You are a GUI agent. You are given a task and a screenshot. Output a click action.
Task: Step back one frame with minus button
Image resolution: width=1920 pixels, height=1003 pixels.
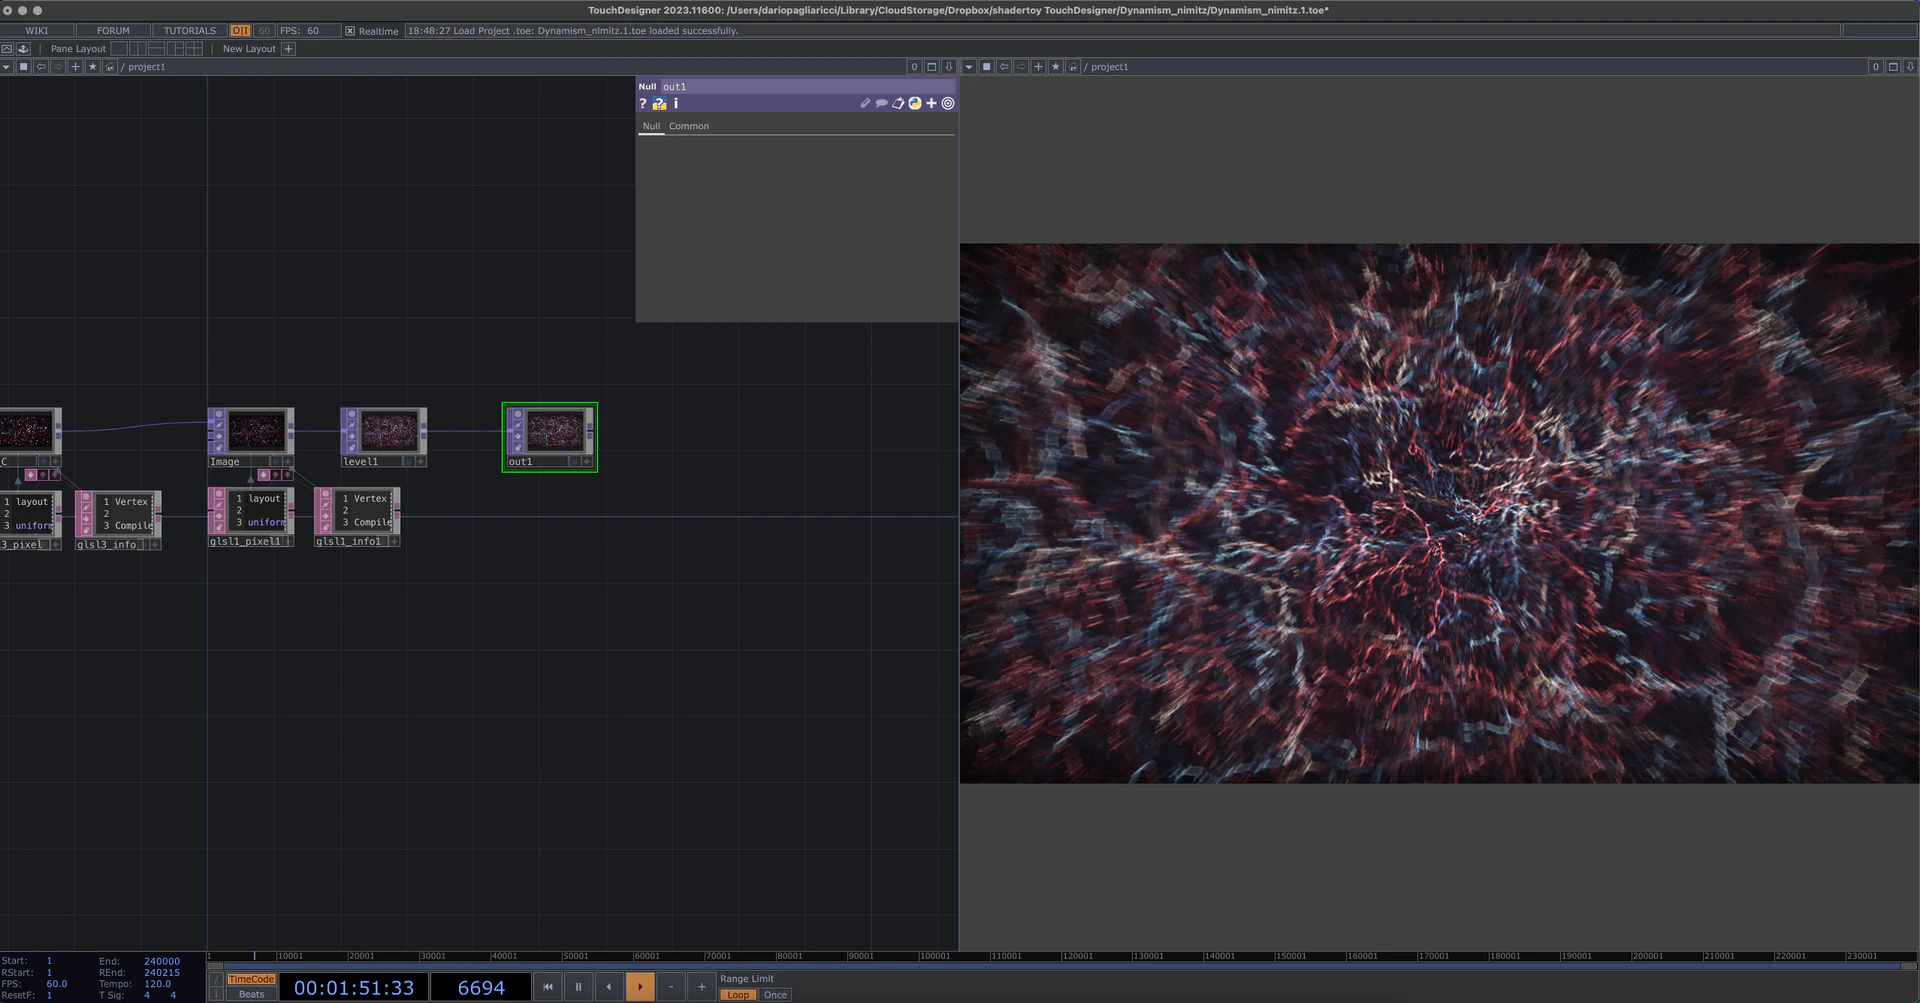click(671, 987)
